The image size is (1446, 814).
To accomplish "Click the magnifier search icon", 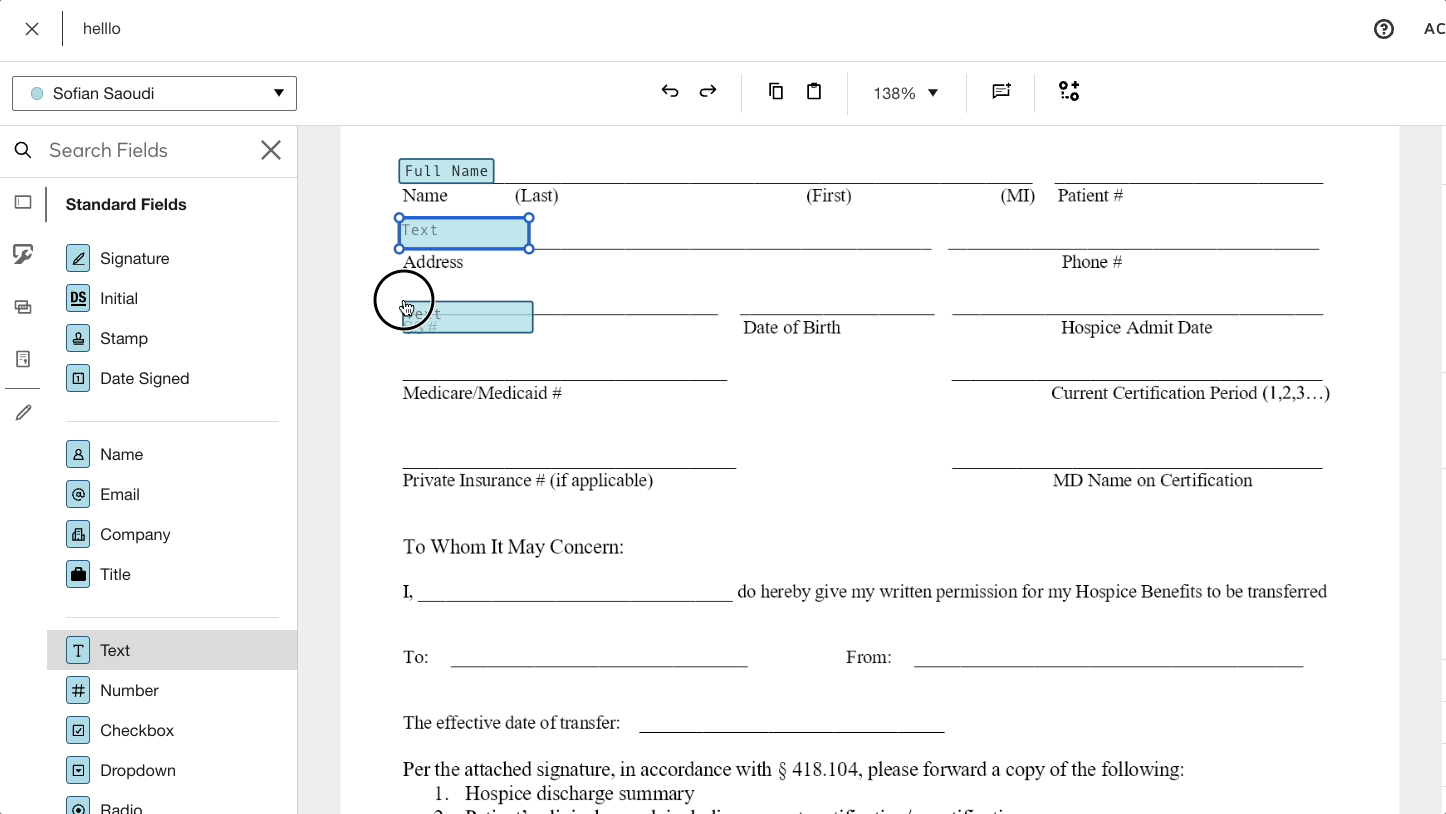I will [23, 150].
